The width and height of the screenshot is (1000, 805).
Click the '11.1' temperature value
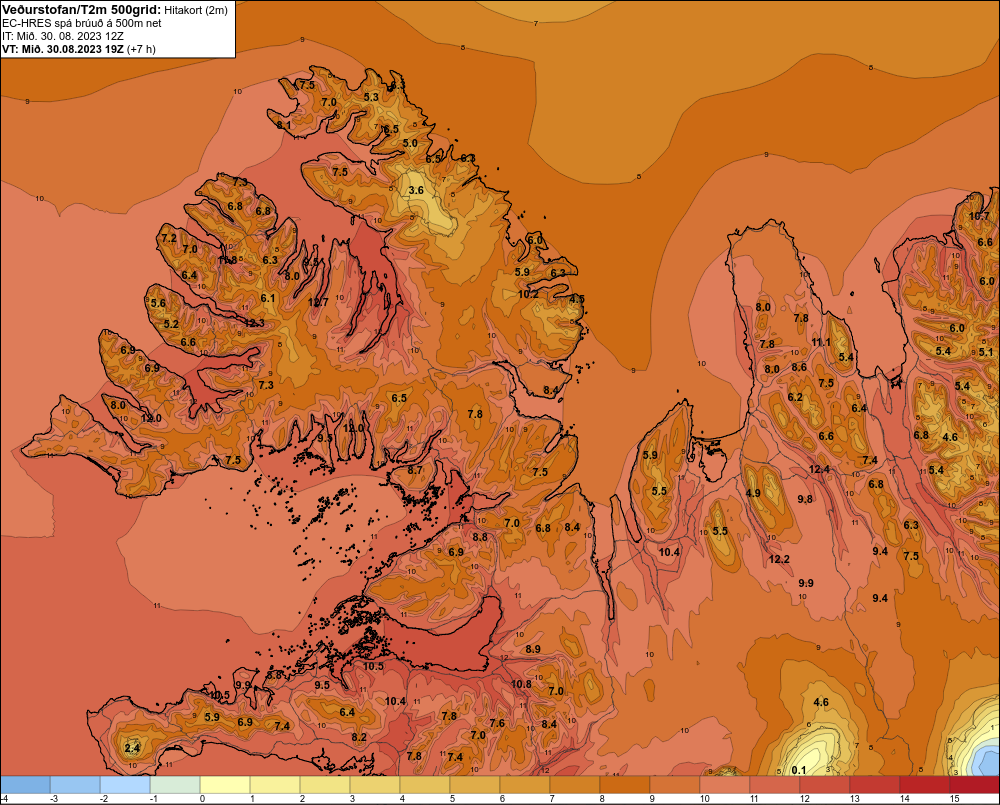[821, 343]
